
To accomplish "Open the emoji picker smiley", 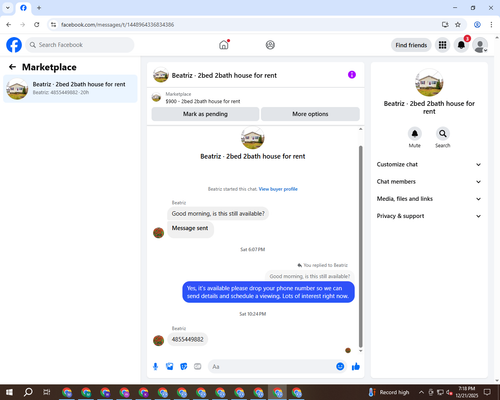I will click(340, 367).
